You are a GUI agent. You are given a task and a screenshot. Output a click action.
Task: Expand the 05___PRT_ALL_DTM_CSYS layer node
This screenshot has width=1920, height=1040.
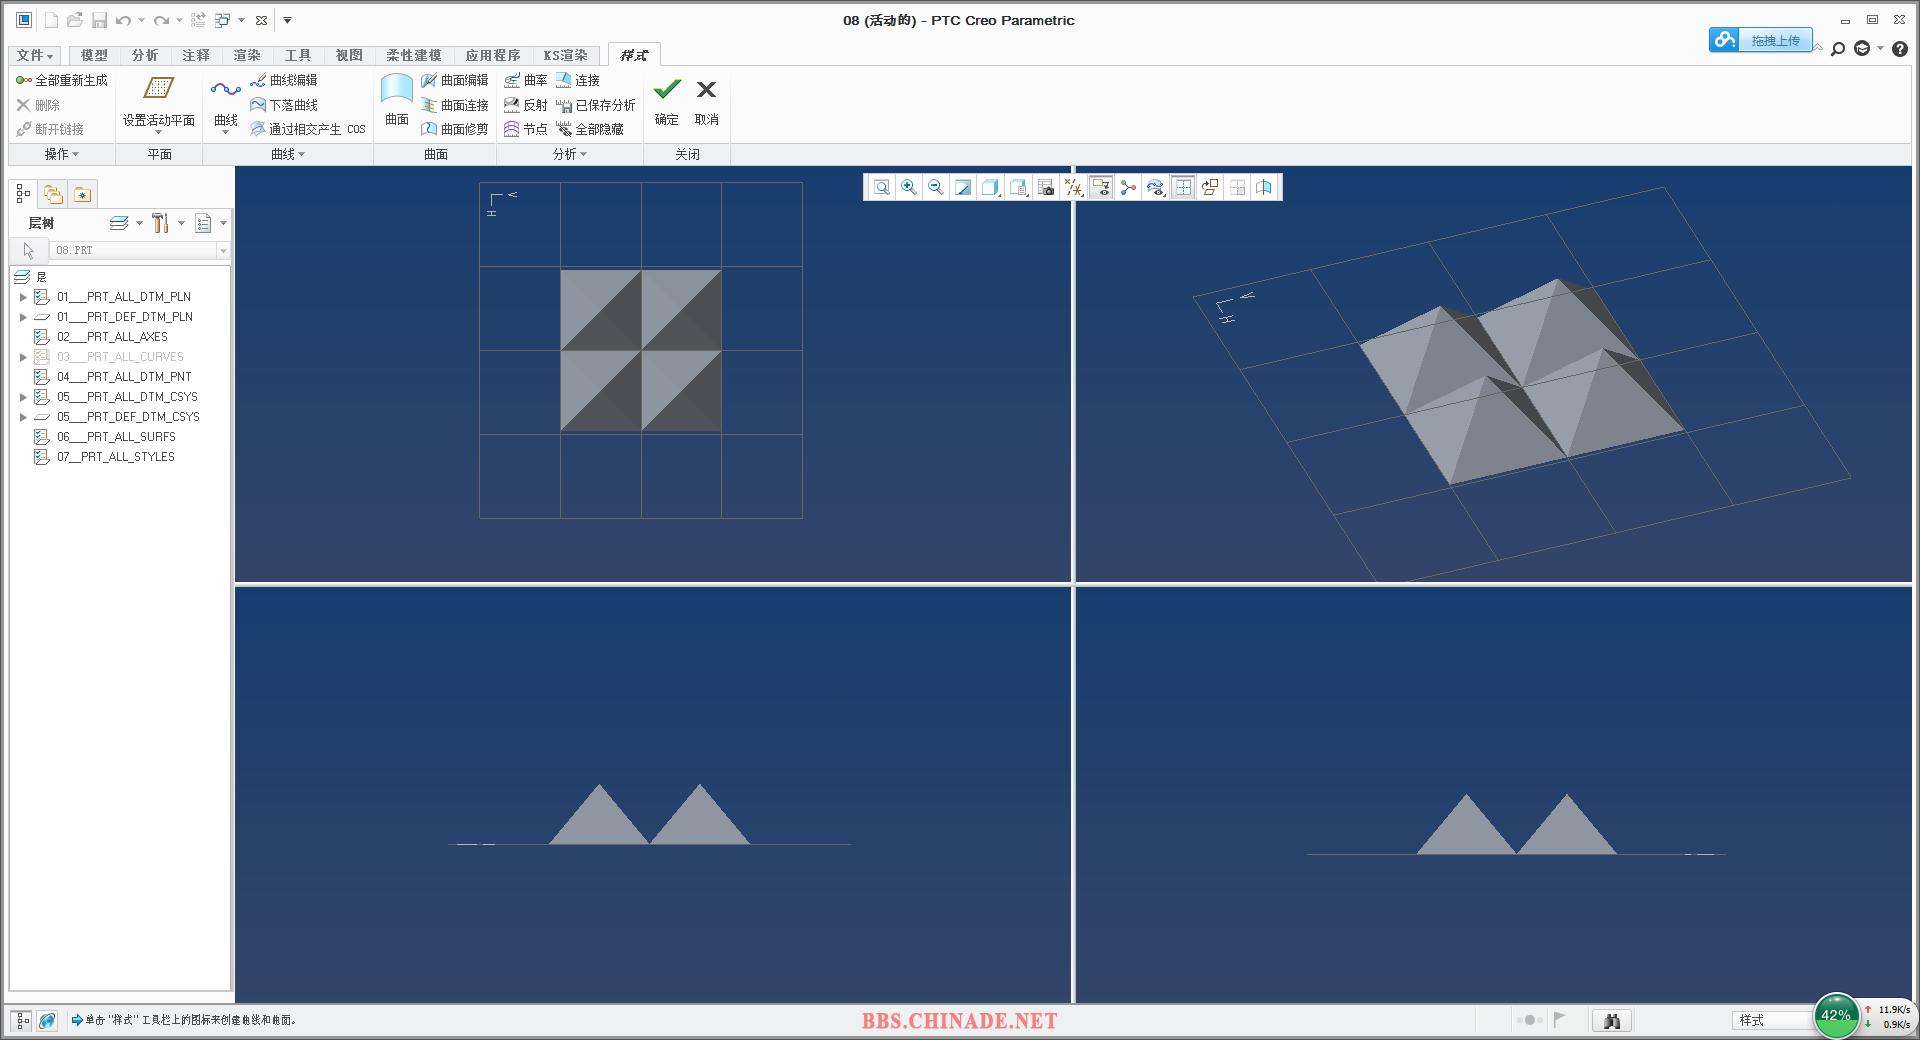coord(23,397)
